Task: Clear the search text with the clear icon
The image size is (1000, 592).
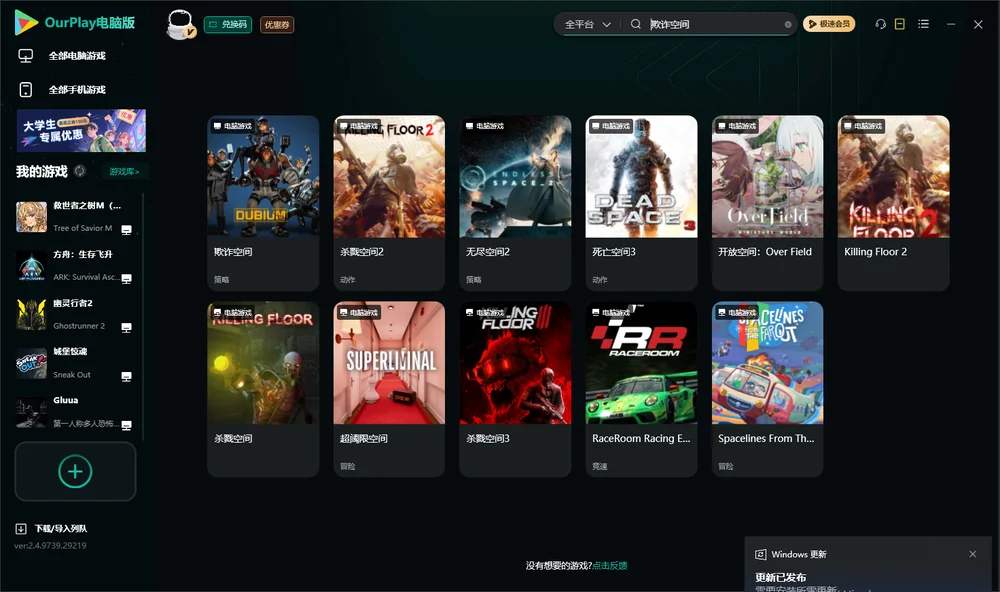Action: pos(788,24)
